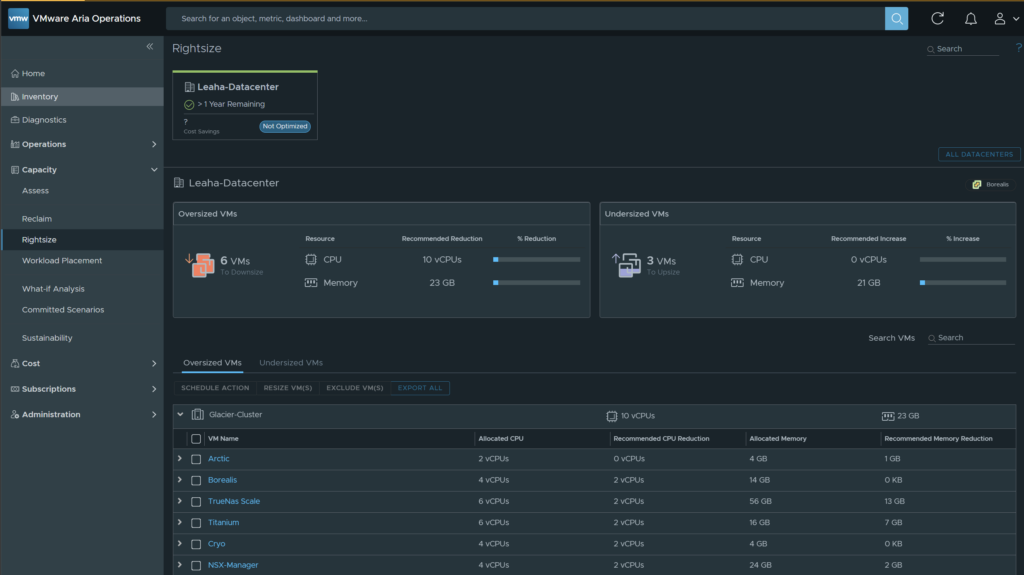Open Workload Placement page

coord(62,261)
